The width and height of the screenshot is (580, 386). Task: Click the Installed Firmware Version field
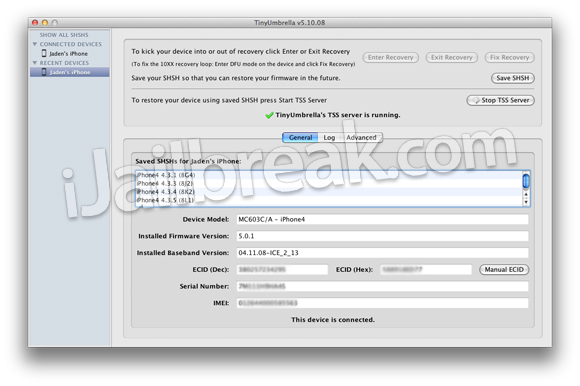(382, 236)
